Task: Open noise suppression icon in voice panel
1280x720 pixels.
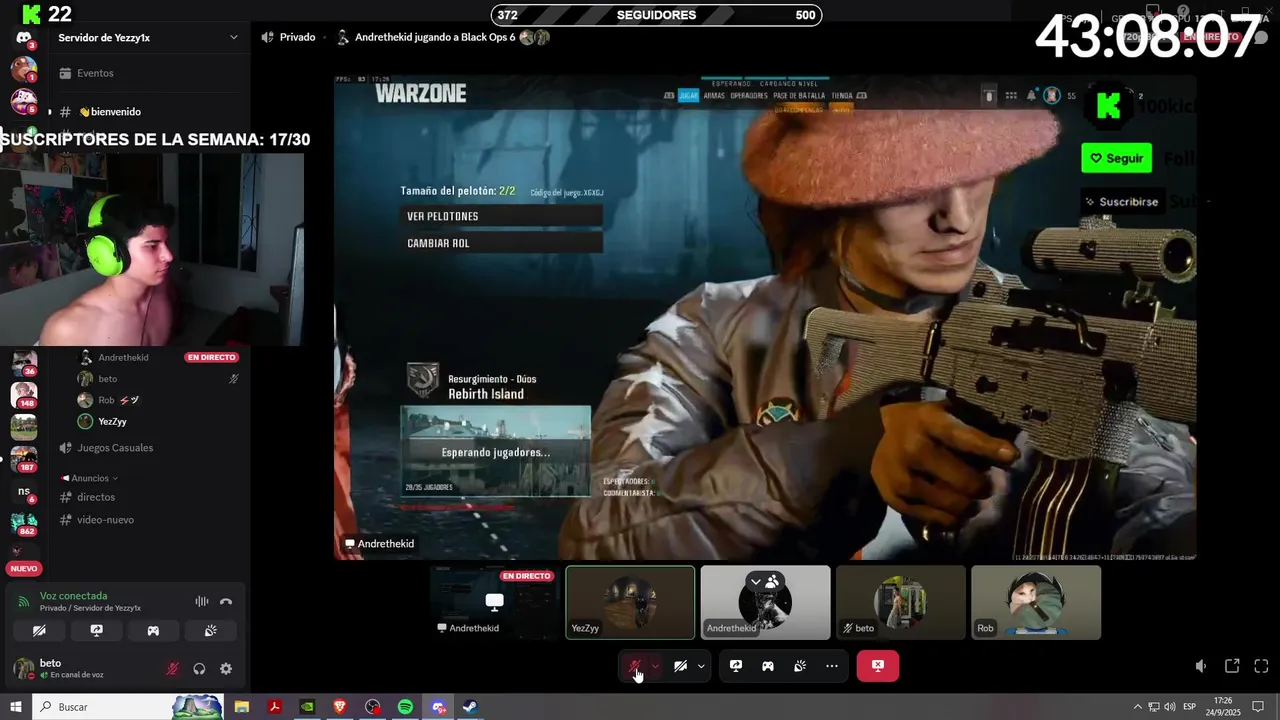Action: (x=201, y=601)
